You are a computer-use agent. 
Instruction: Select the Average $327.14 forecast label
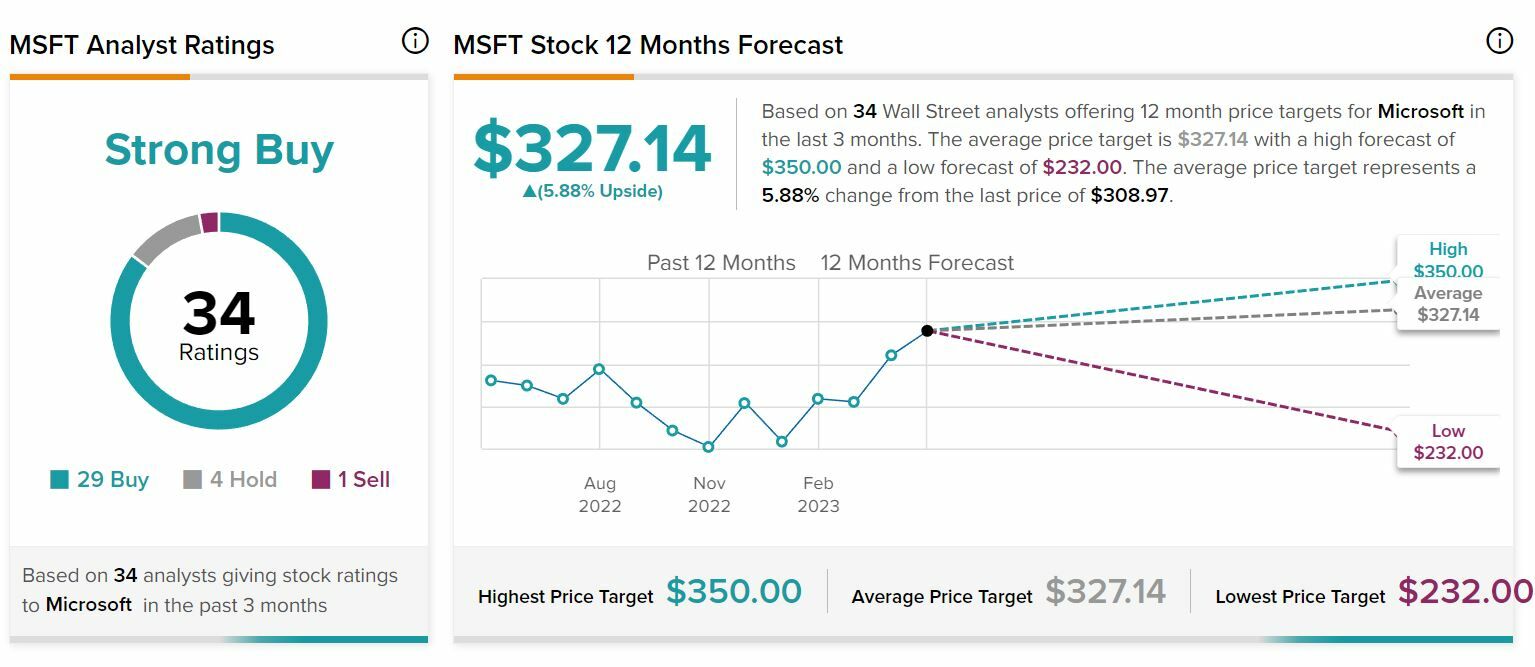click(1447, 304)
